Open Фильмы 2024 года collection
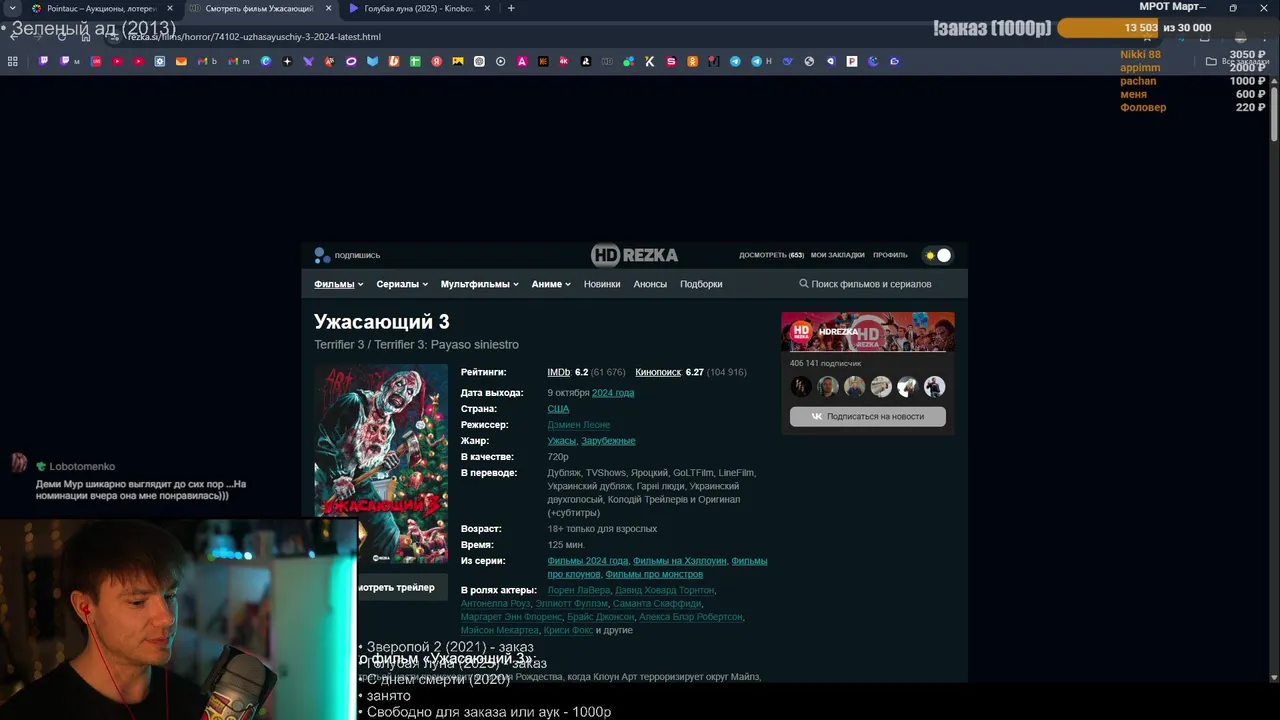Image resolution: width=1280 pixels, height=720 pixels. click(587, 561)
